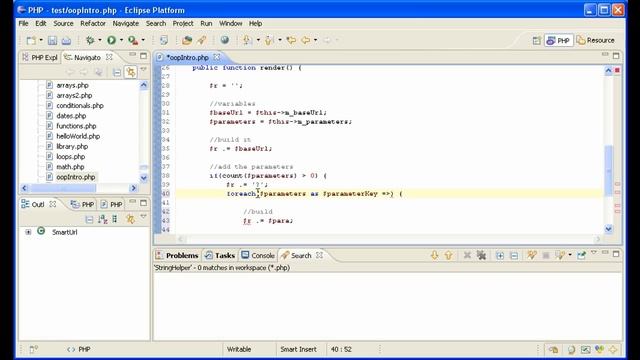Sort Outline entries alphabetically

tap(102, 220)
